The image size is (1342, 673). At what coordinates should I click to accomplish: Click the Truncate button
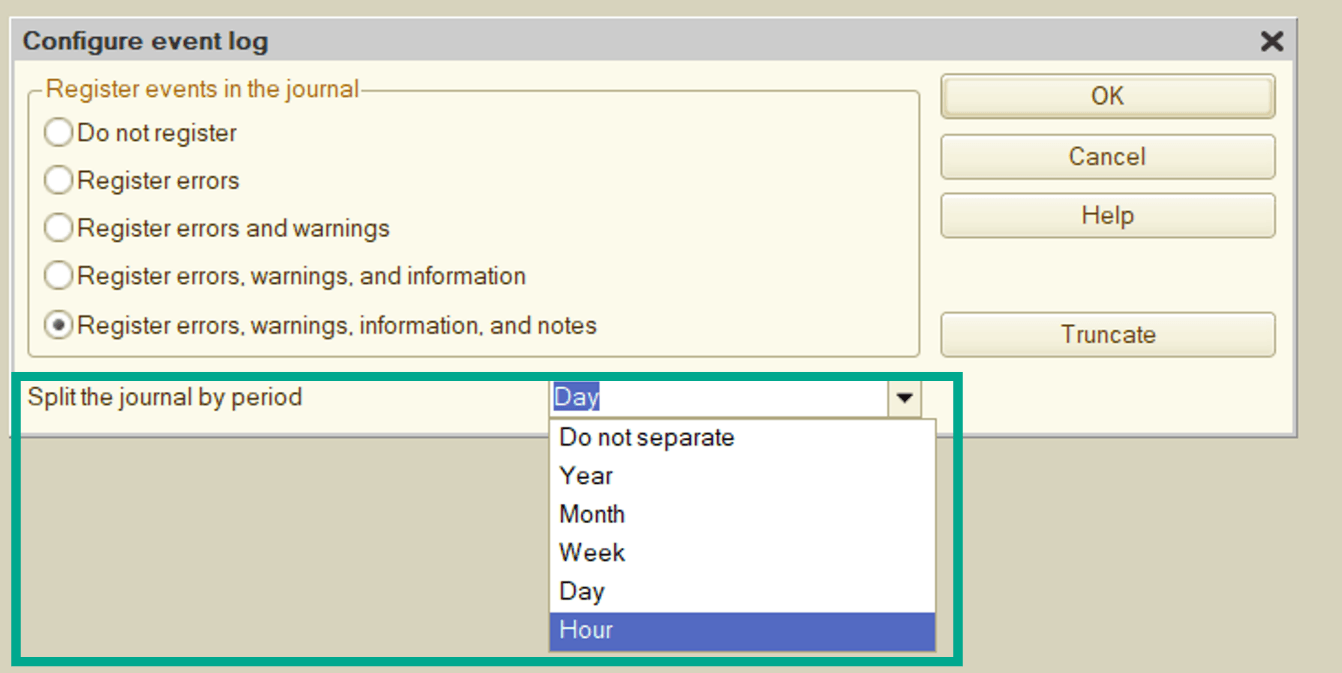(x=1107, y=335)
